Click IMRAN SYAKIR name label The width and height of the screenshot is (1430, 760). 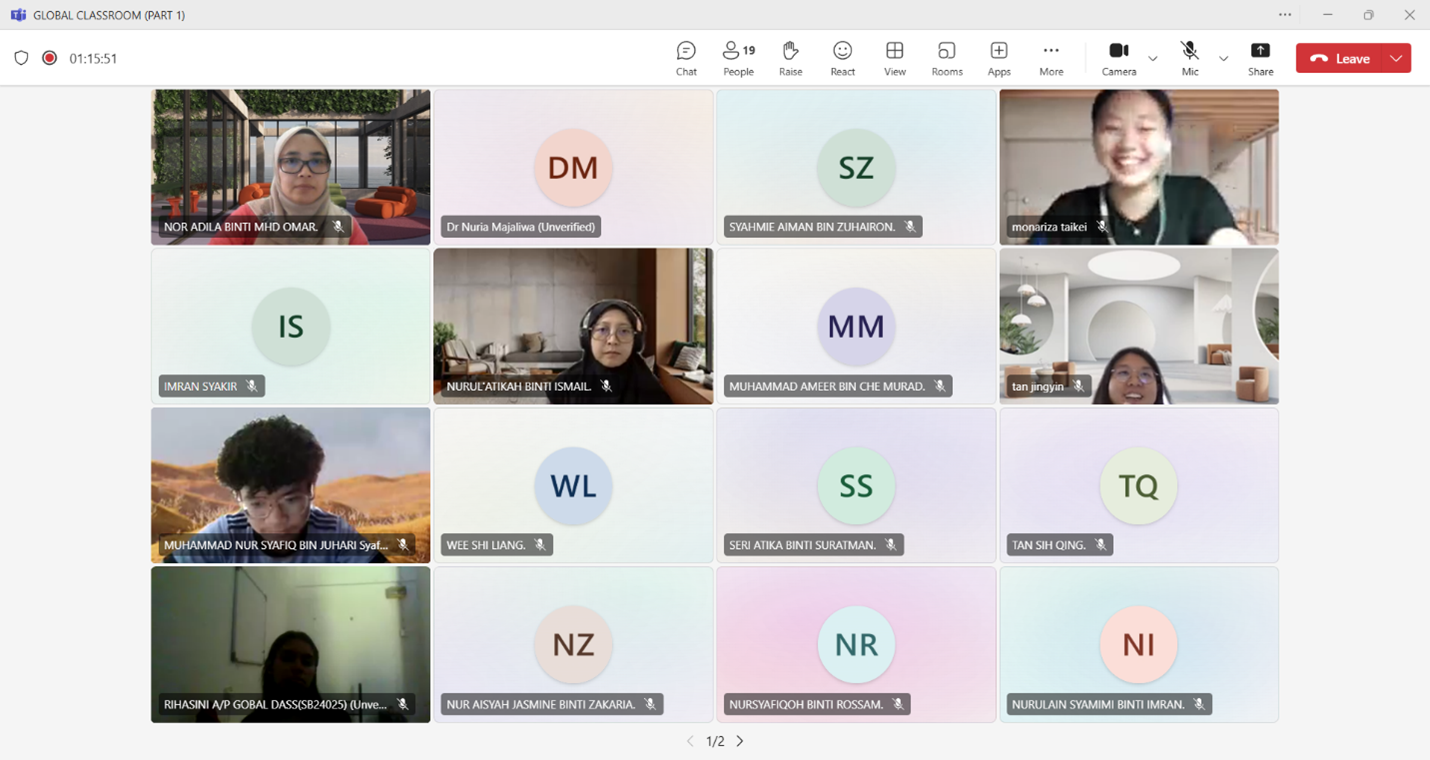201,386
